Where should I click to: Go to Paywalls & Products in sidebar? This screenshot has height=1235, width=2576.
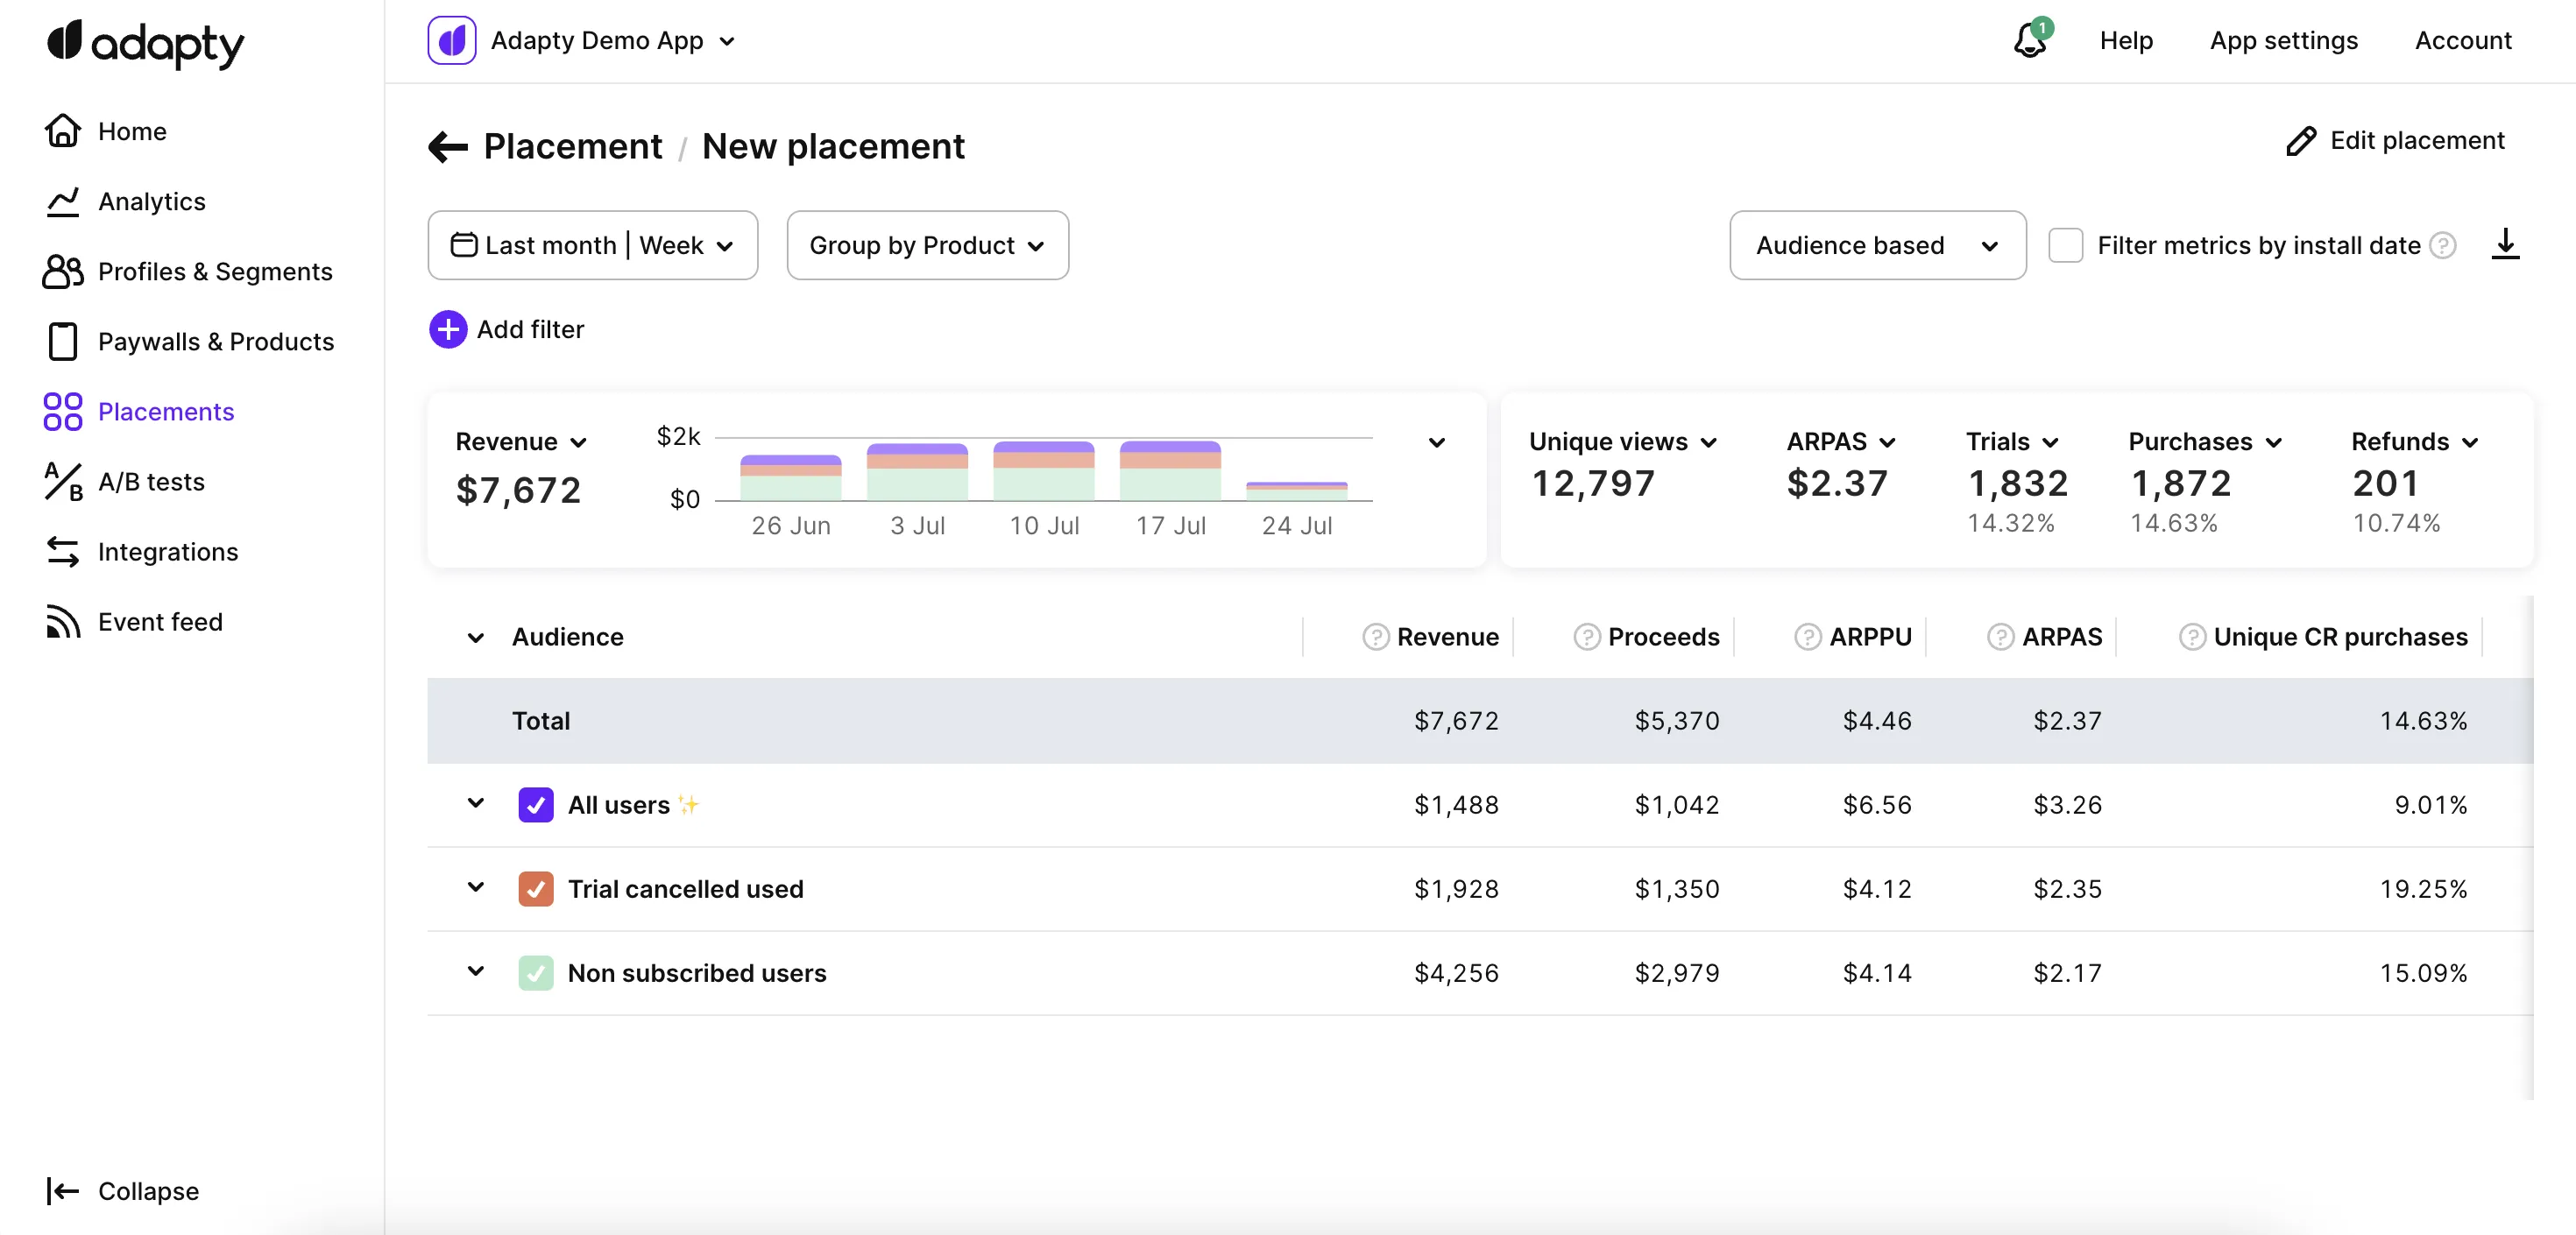coord(215,342)
